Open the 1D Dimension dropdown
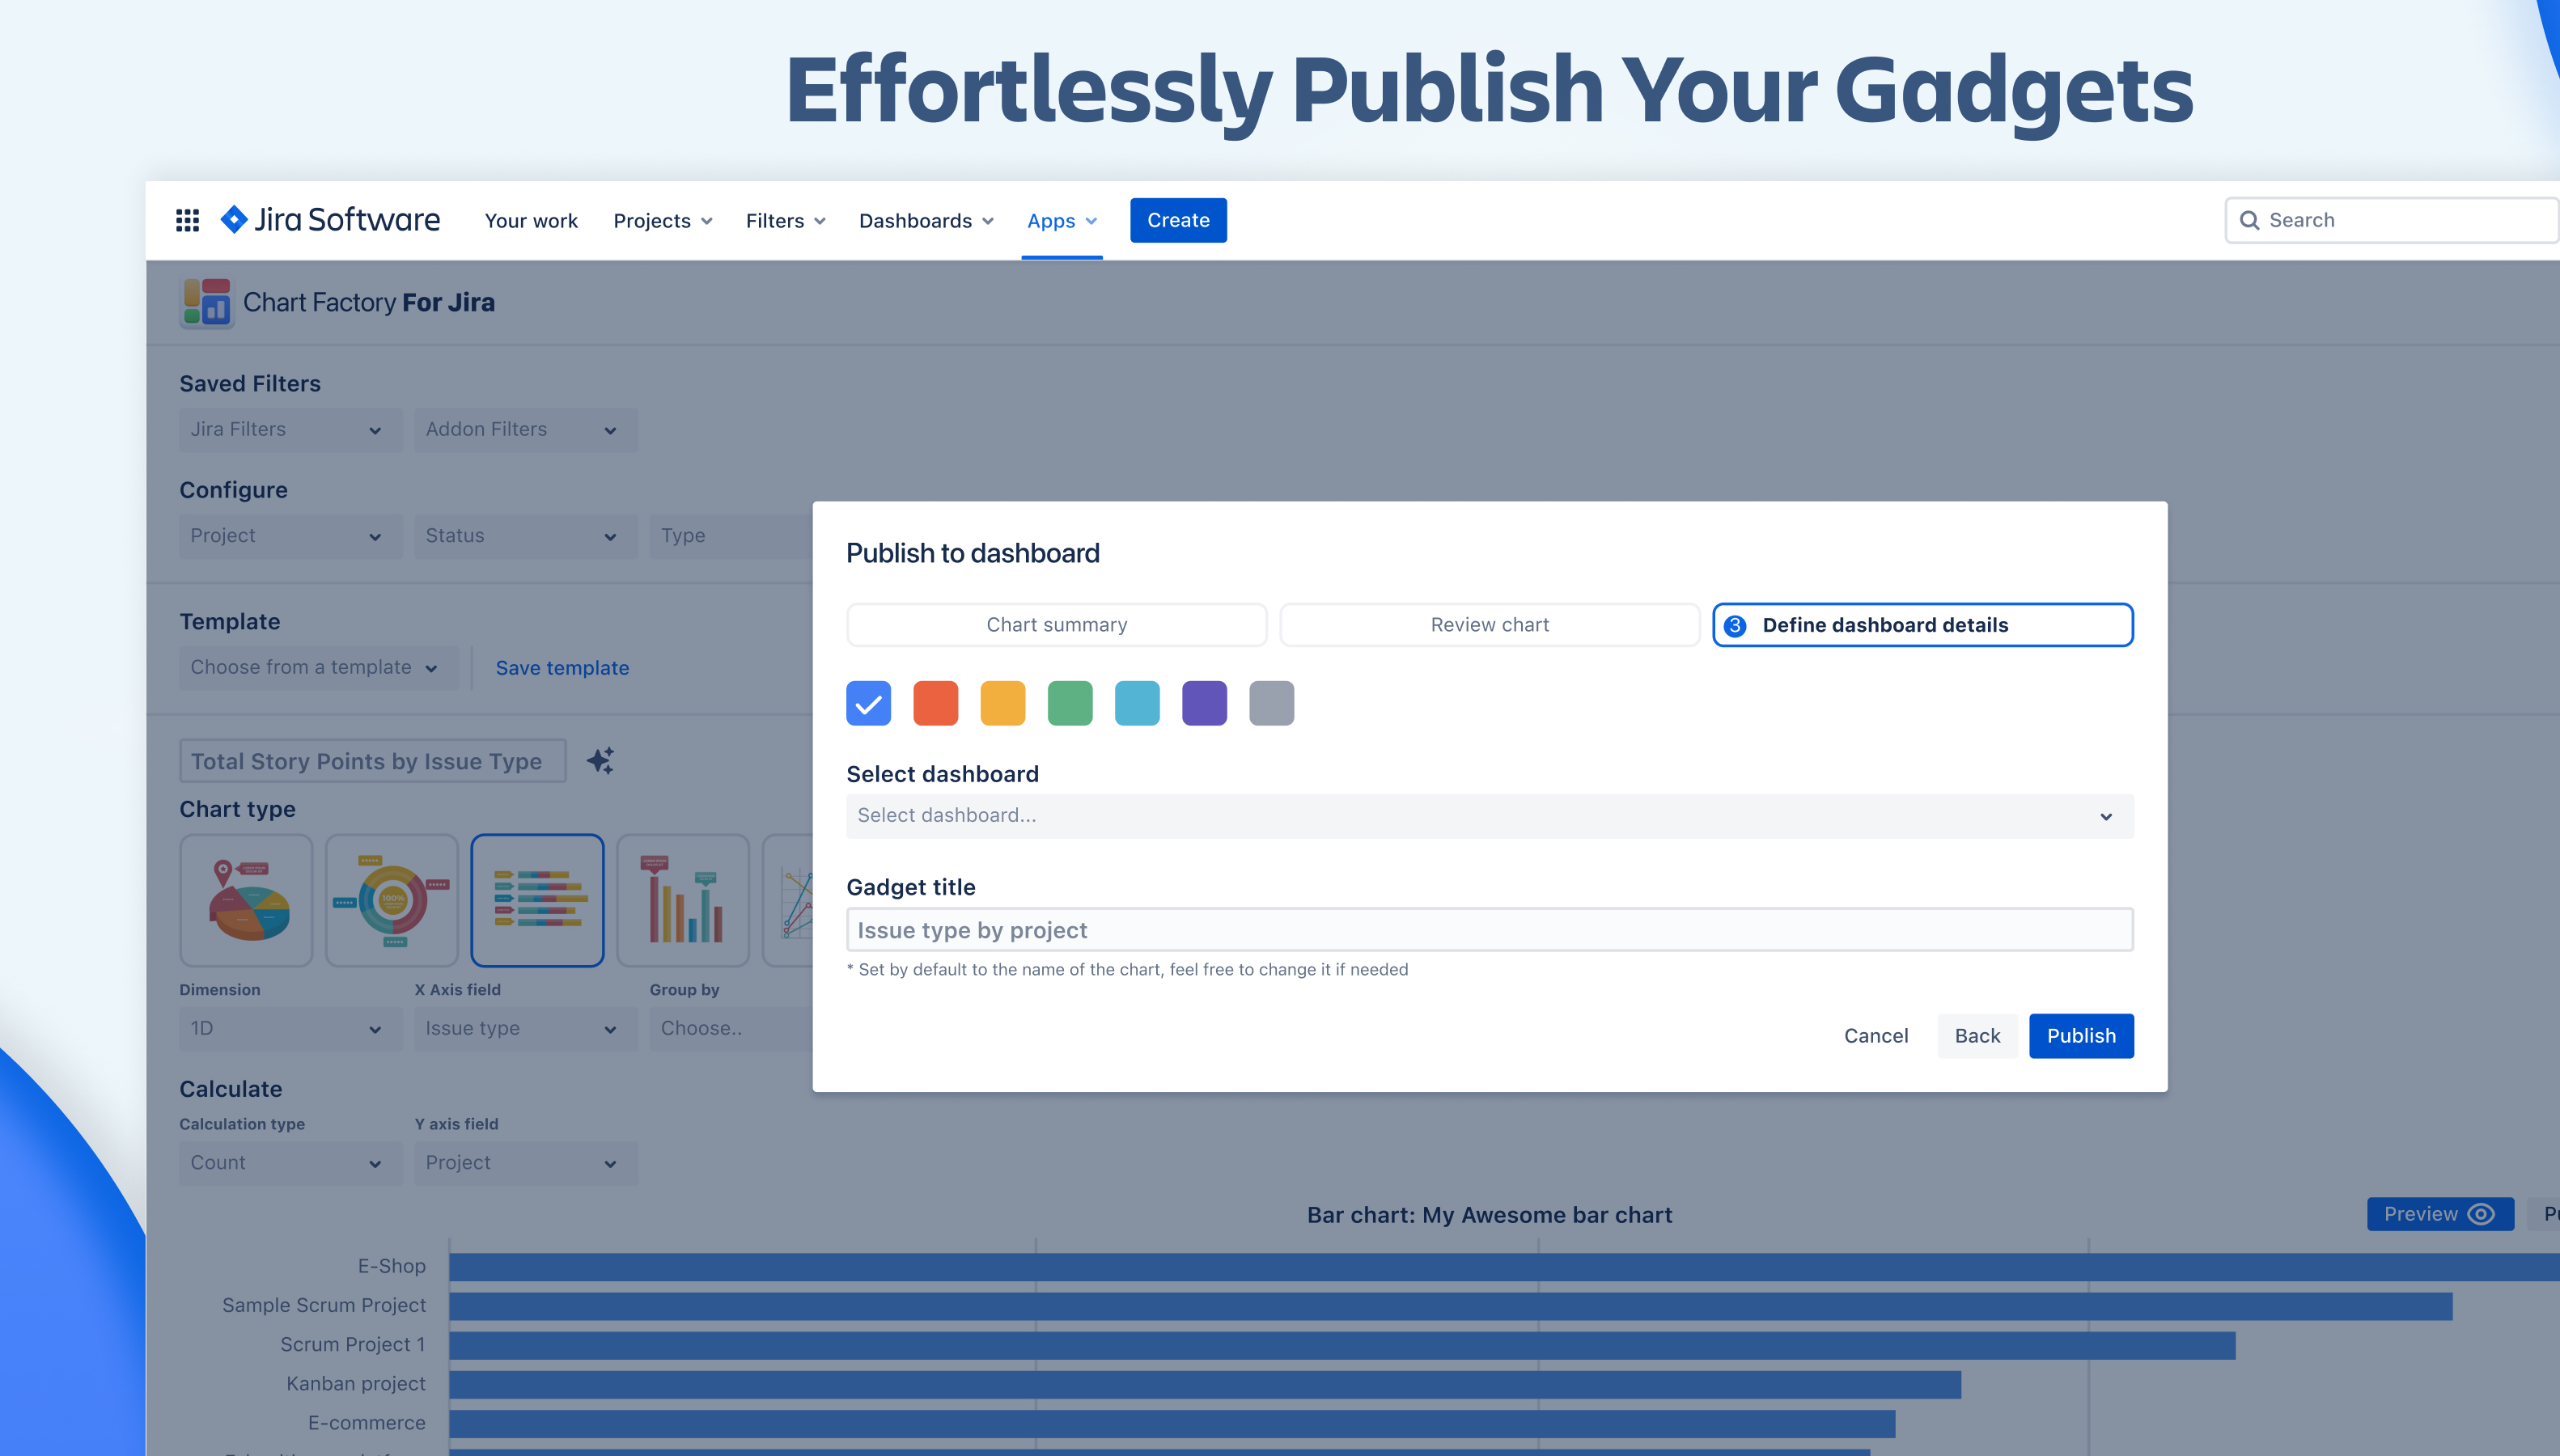This screenshot has height=1456, width=2560. pos(290,1029)
